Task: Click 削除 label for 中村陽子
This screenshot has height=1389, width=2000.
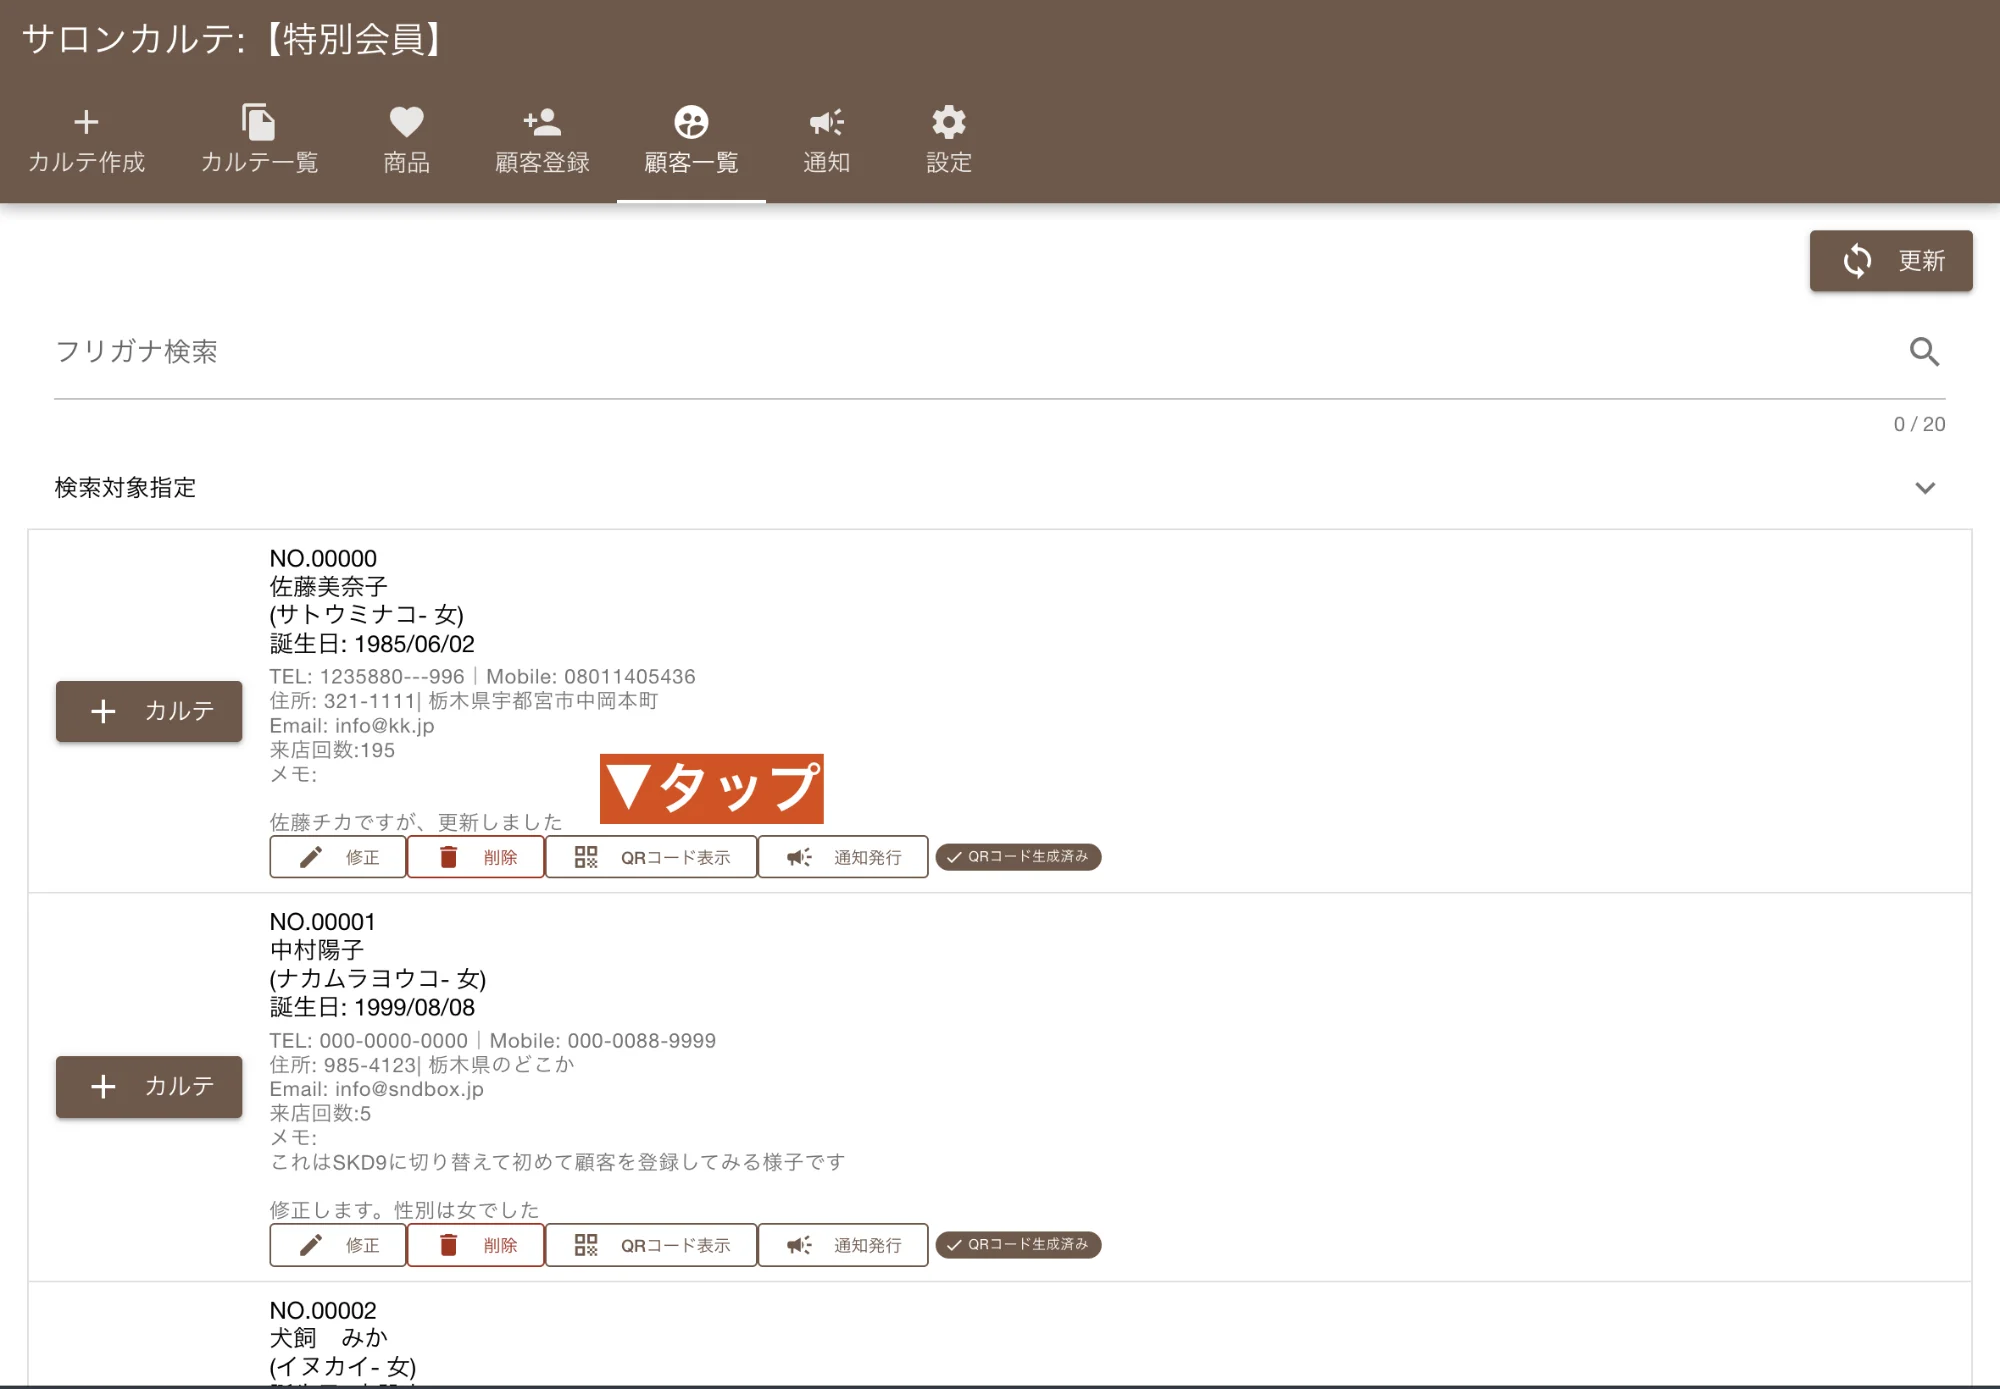Action: pos(500,1245)
